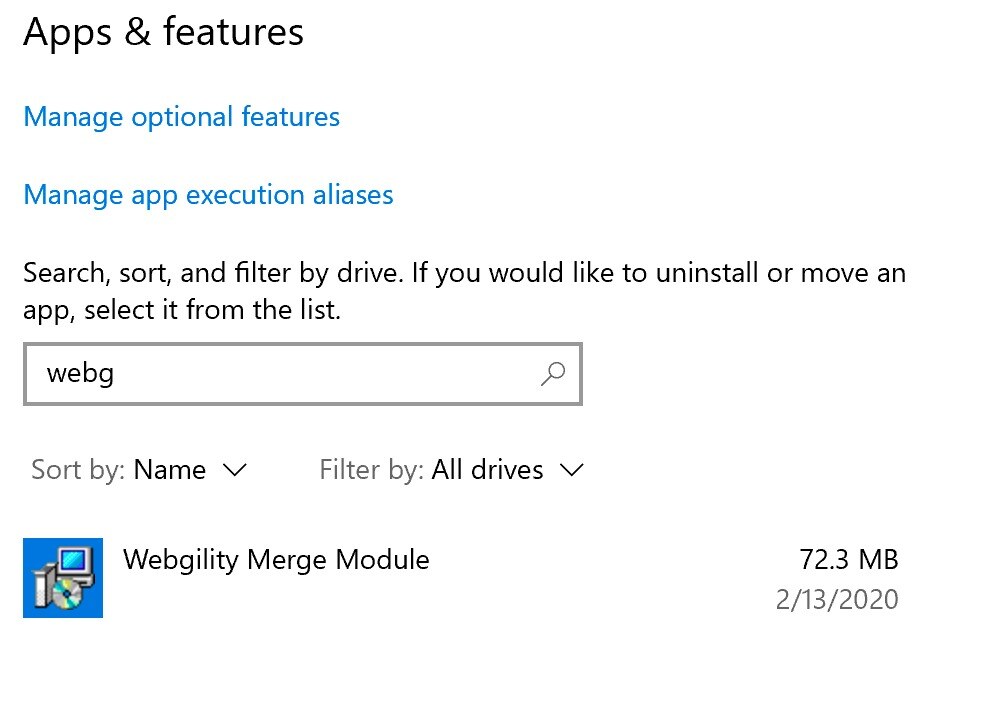The height and width of the screenshot is (705, 999).
Task: Click the magnifier search icon
Action: point(553,374)
